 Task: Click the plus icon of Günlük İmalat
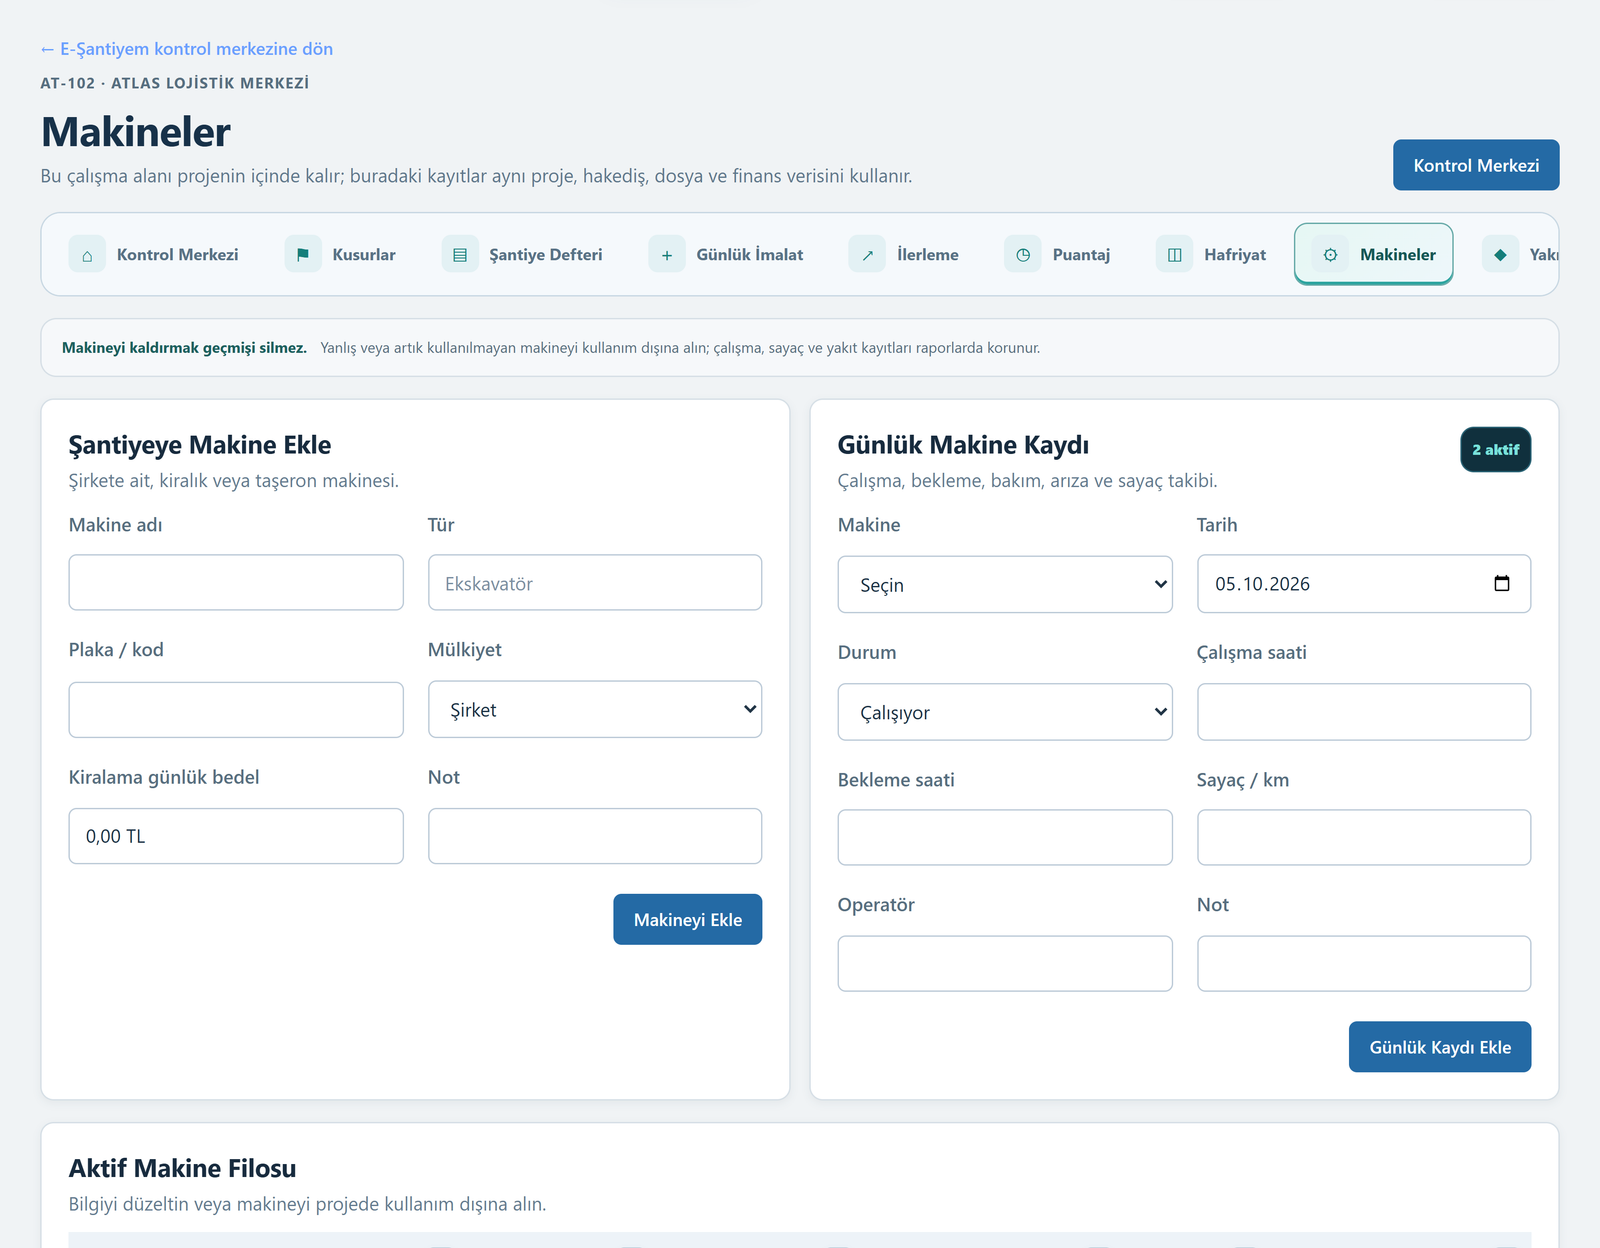(x=667, y=255)
